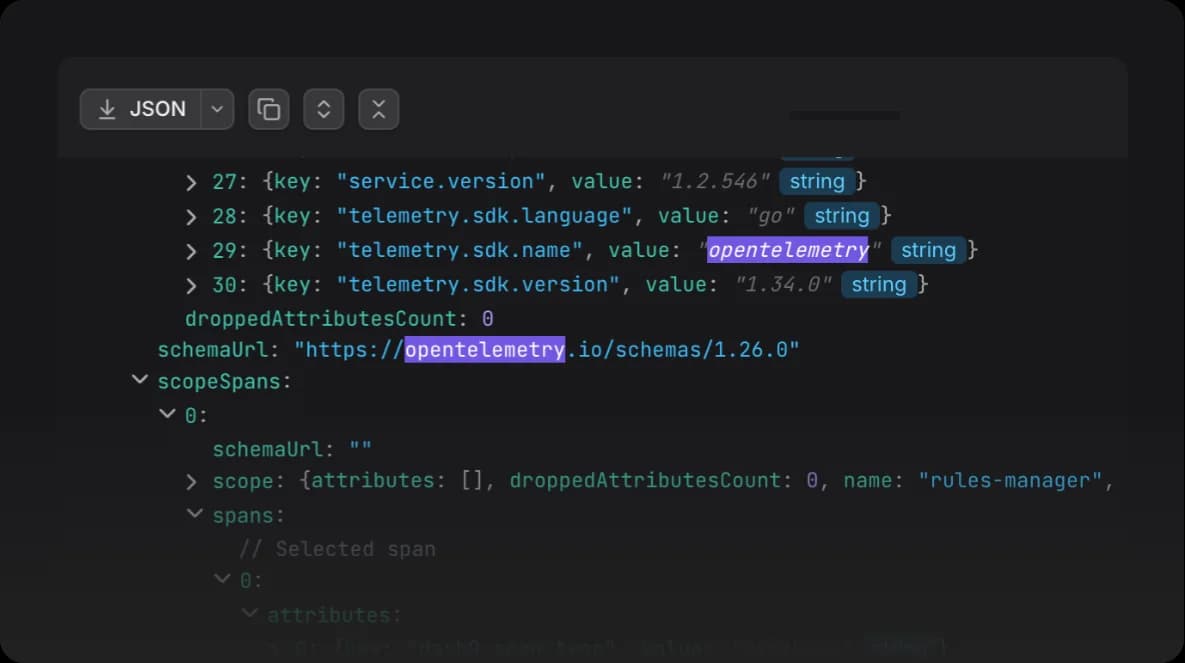This screenshot has width=1185, height=663.
Task: Select the droppedAttributesCount key
Action: [321, 319]
